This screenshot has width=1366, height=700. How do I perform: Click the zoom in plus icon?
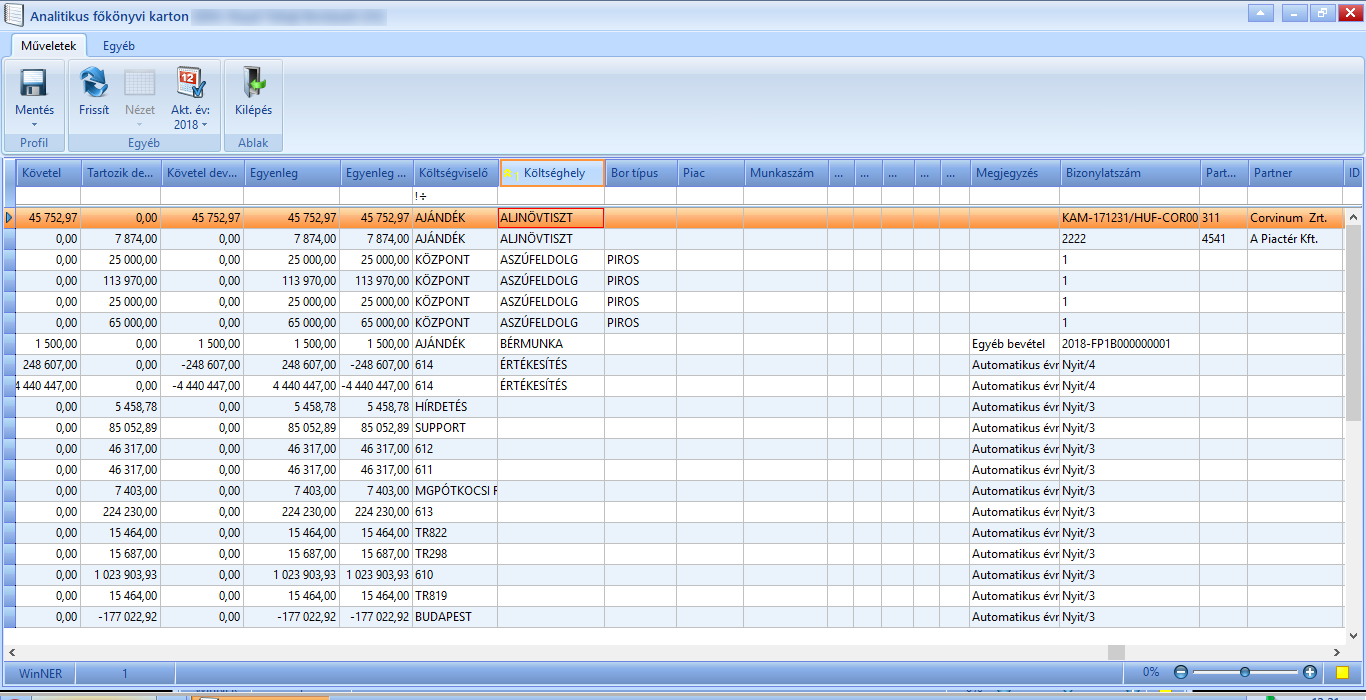tap(1310, 673)
